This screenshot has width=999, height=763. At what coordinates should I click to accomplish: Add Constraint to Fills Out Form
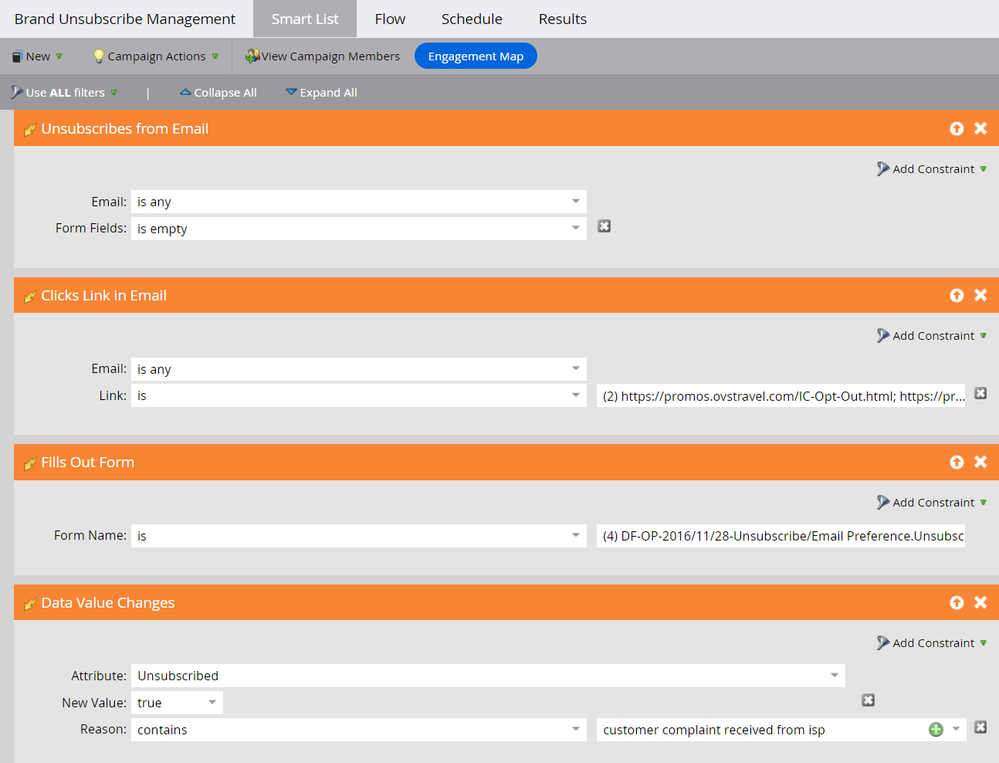click(932, 503)
